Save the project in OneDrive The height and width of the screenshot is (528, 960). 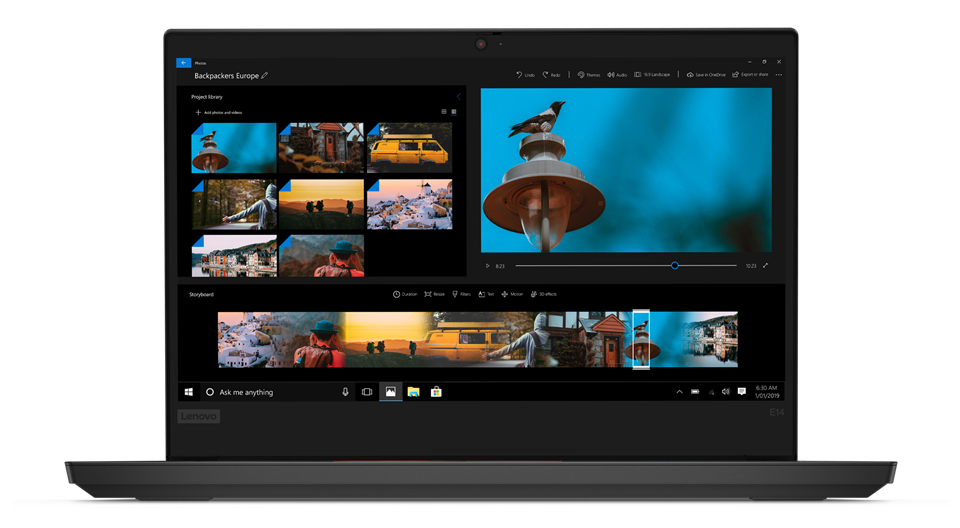point(706,75)
